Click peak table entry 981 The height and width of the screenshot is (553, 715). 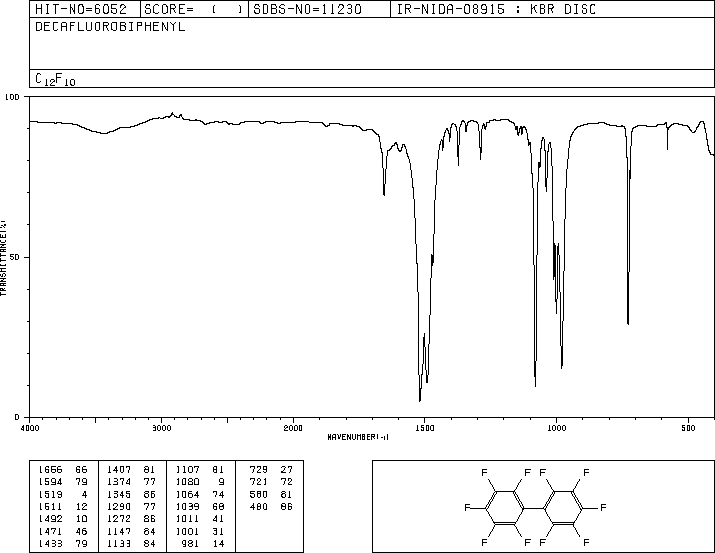click(190, 543)
